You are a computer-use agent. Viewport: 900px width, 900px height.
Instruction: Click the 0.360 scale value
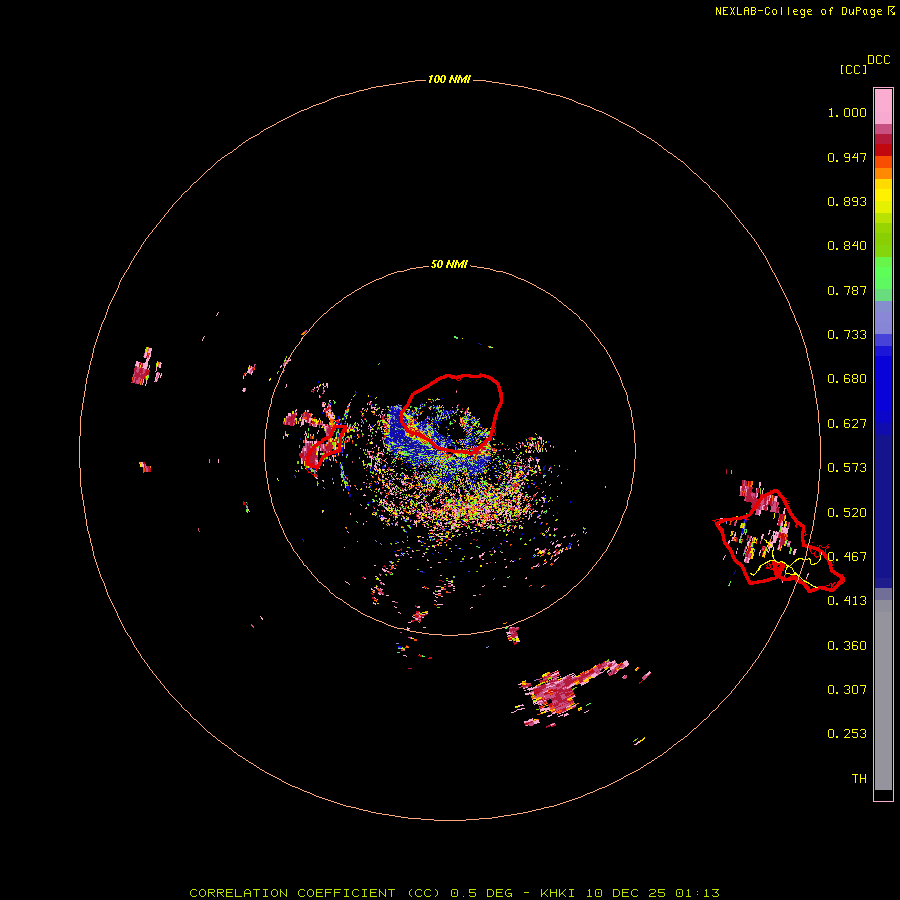tap(847, 646)
